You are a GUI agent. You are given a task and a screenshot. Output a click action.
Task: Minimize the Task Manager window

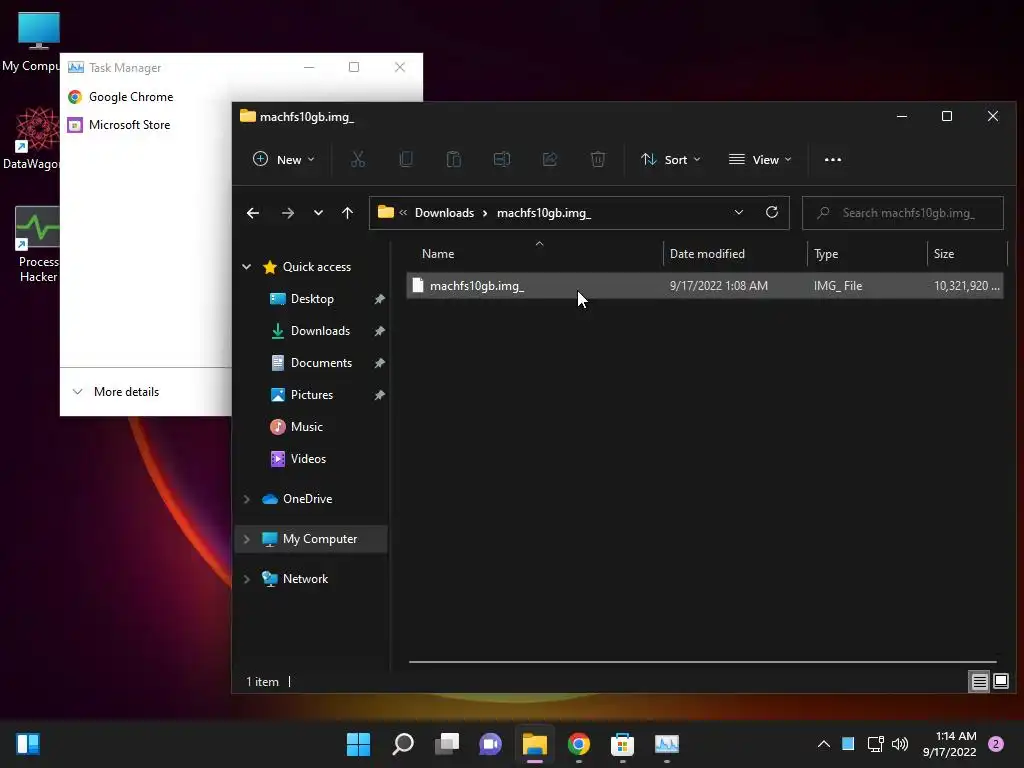pos(309,67)
